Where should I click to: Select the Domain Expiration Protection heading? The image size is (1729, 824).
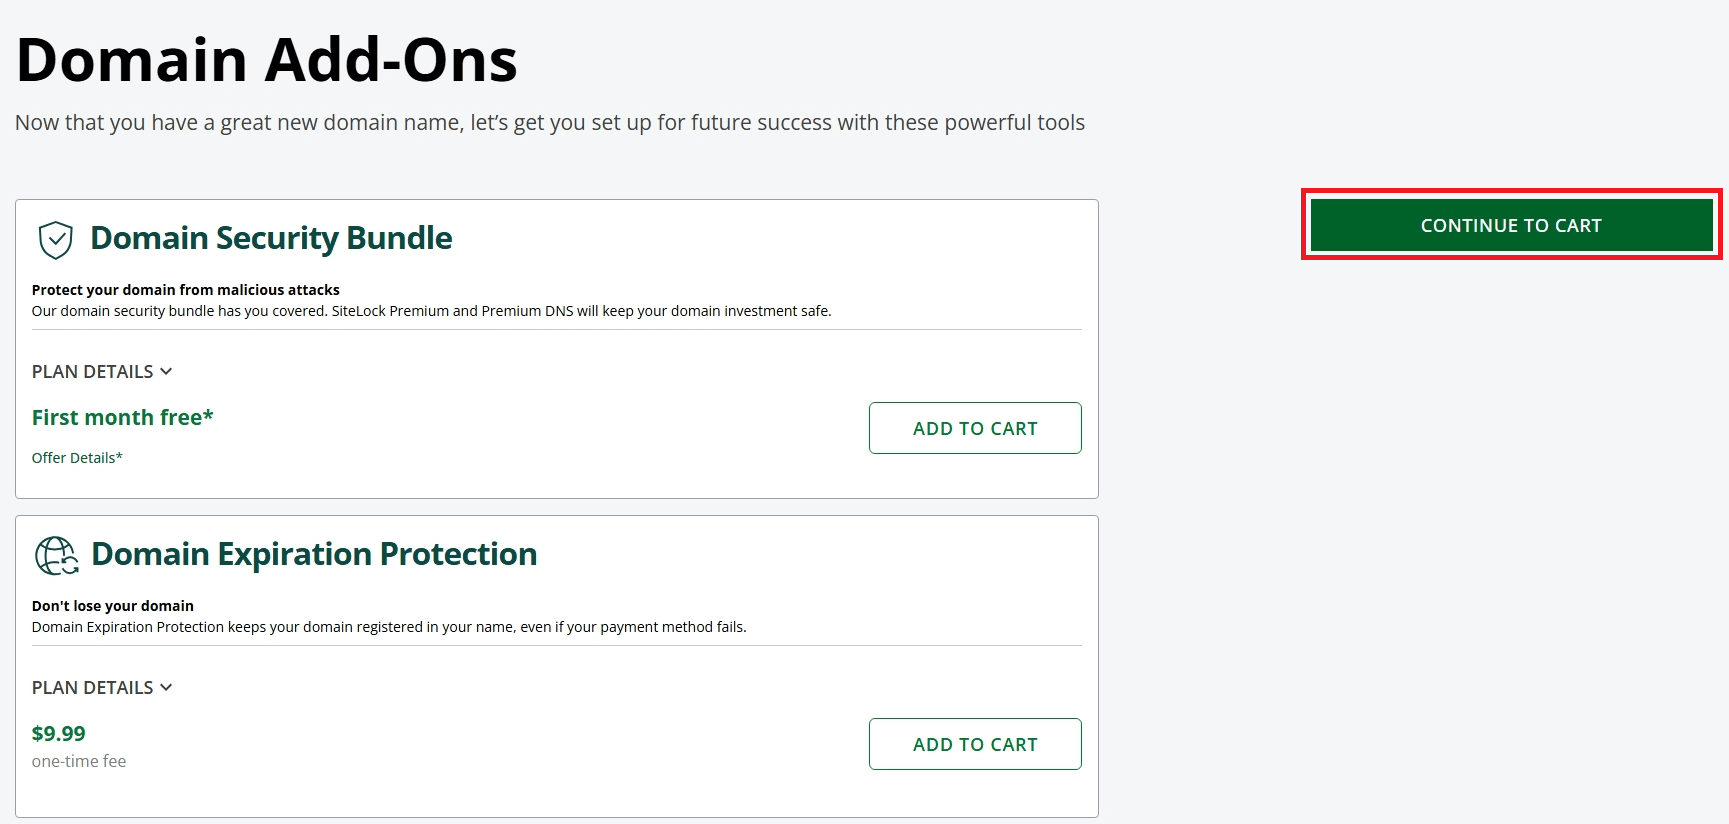pyautogui.click(x=314, y=554)
